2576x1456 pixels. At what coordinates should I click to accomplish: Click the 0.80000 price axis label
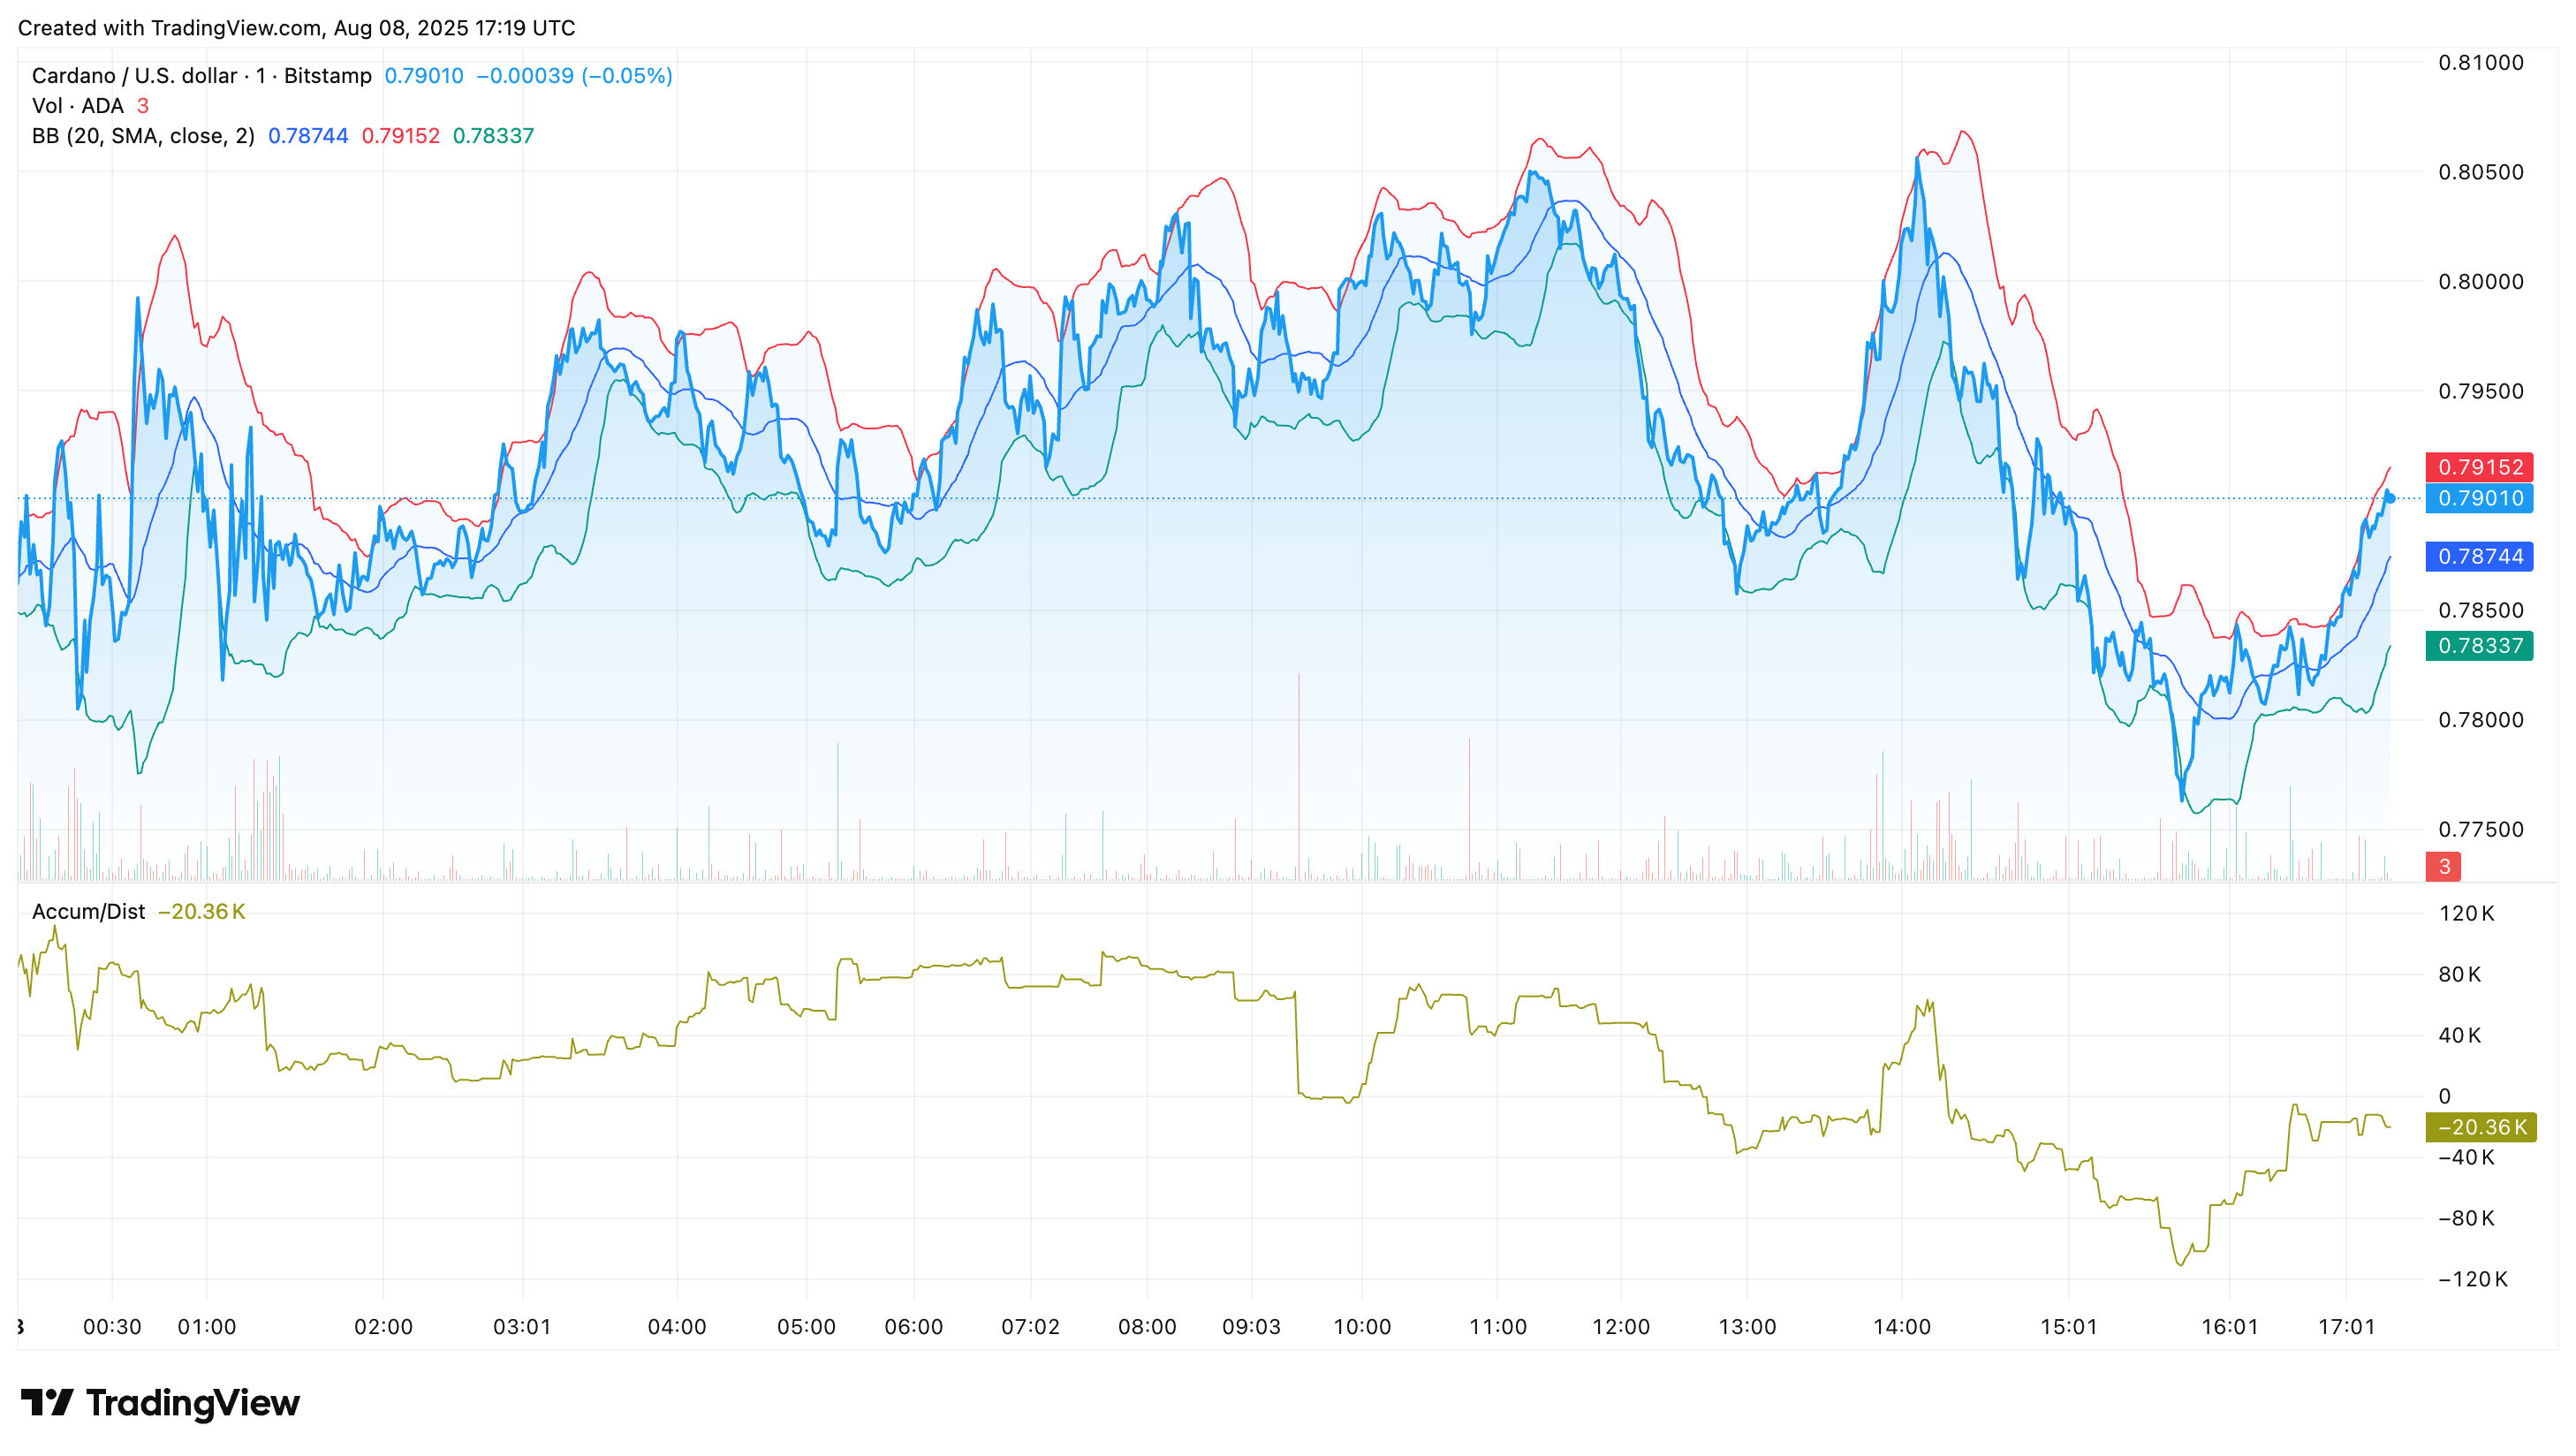pyautogui.click(x=2481, y=281)
